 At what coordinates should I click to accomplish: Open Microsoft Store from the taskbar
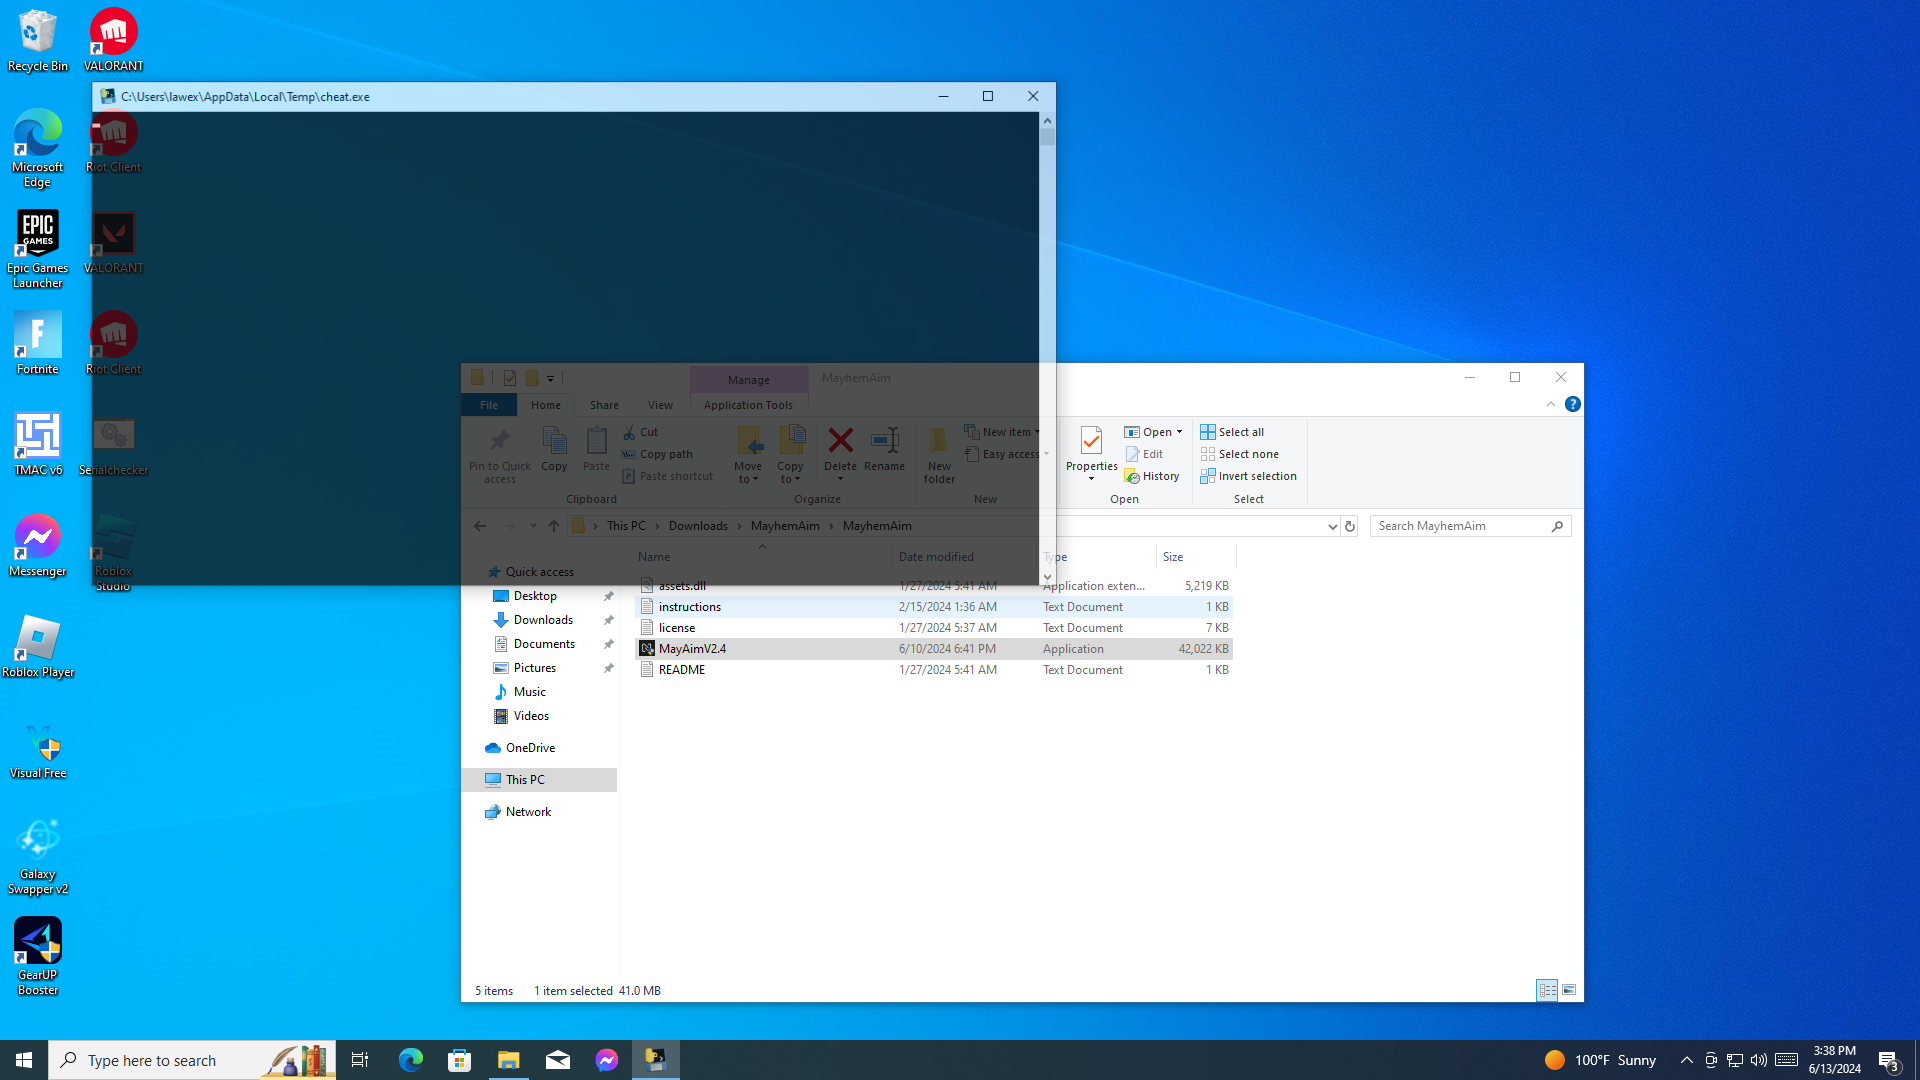click(x=459, y=1060)
